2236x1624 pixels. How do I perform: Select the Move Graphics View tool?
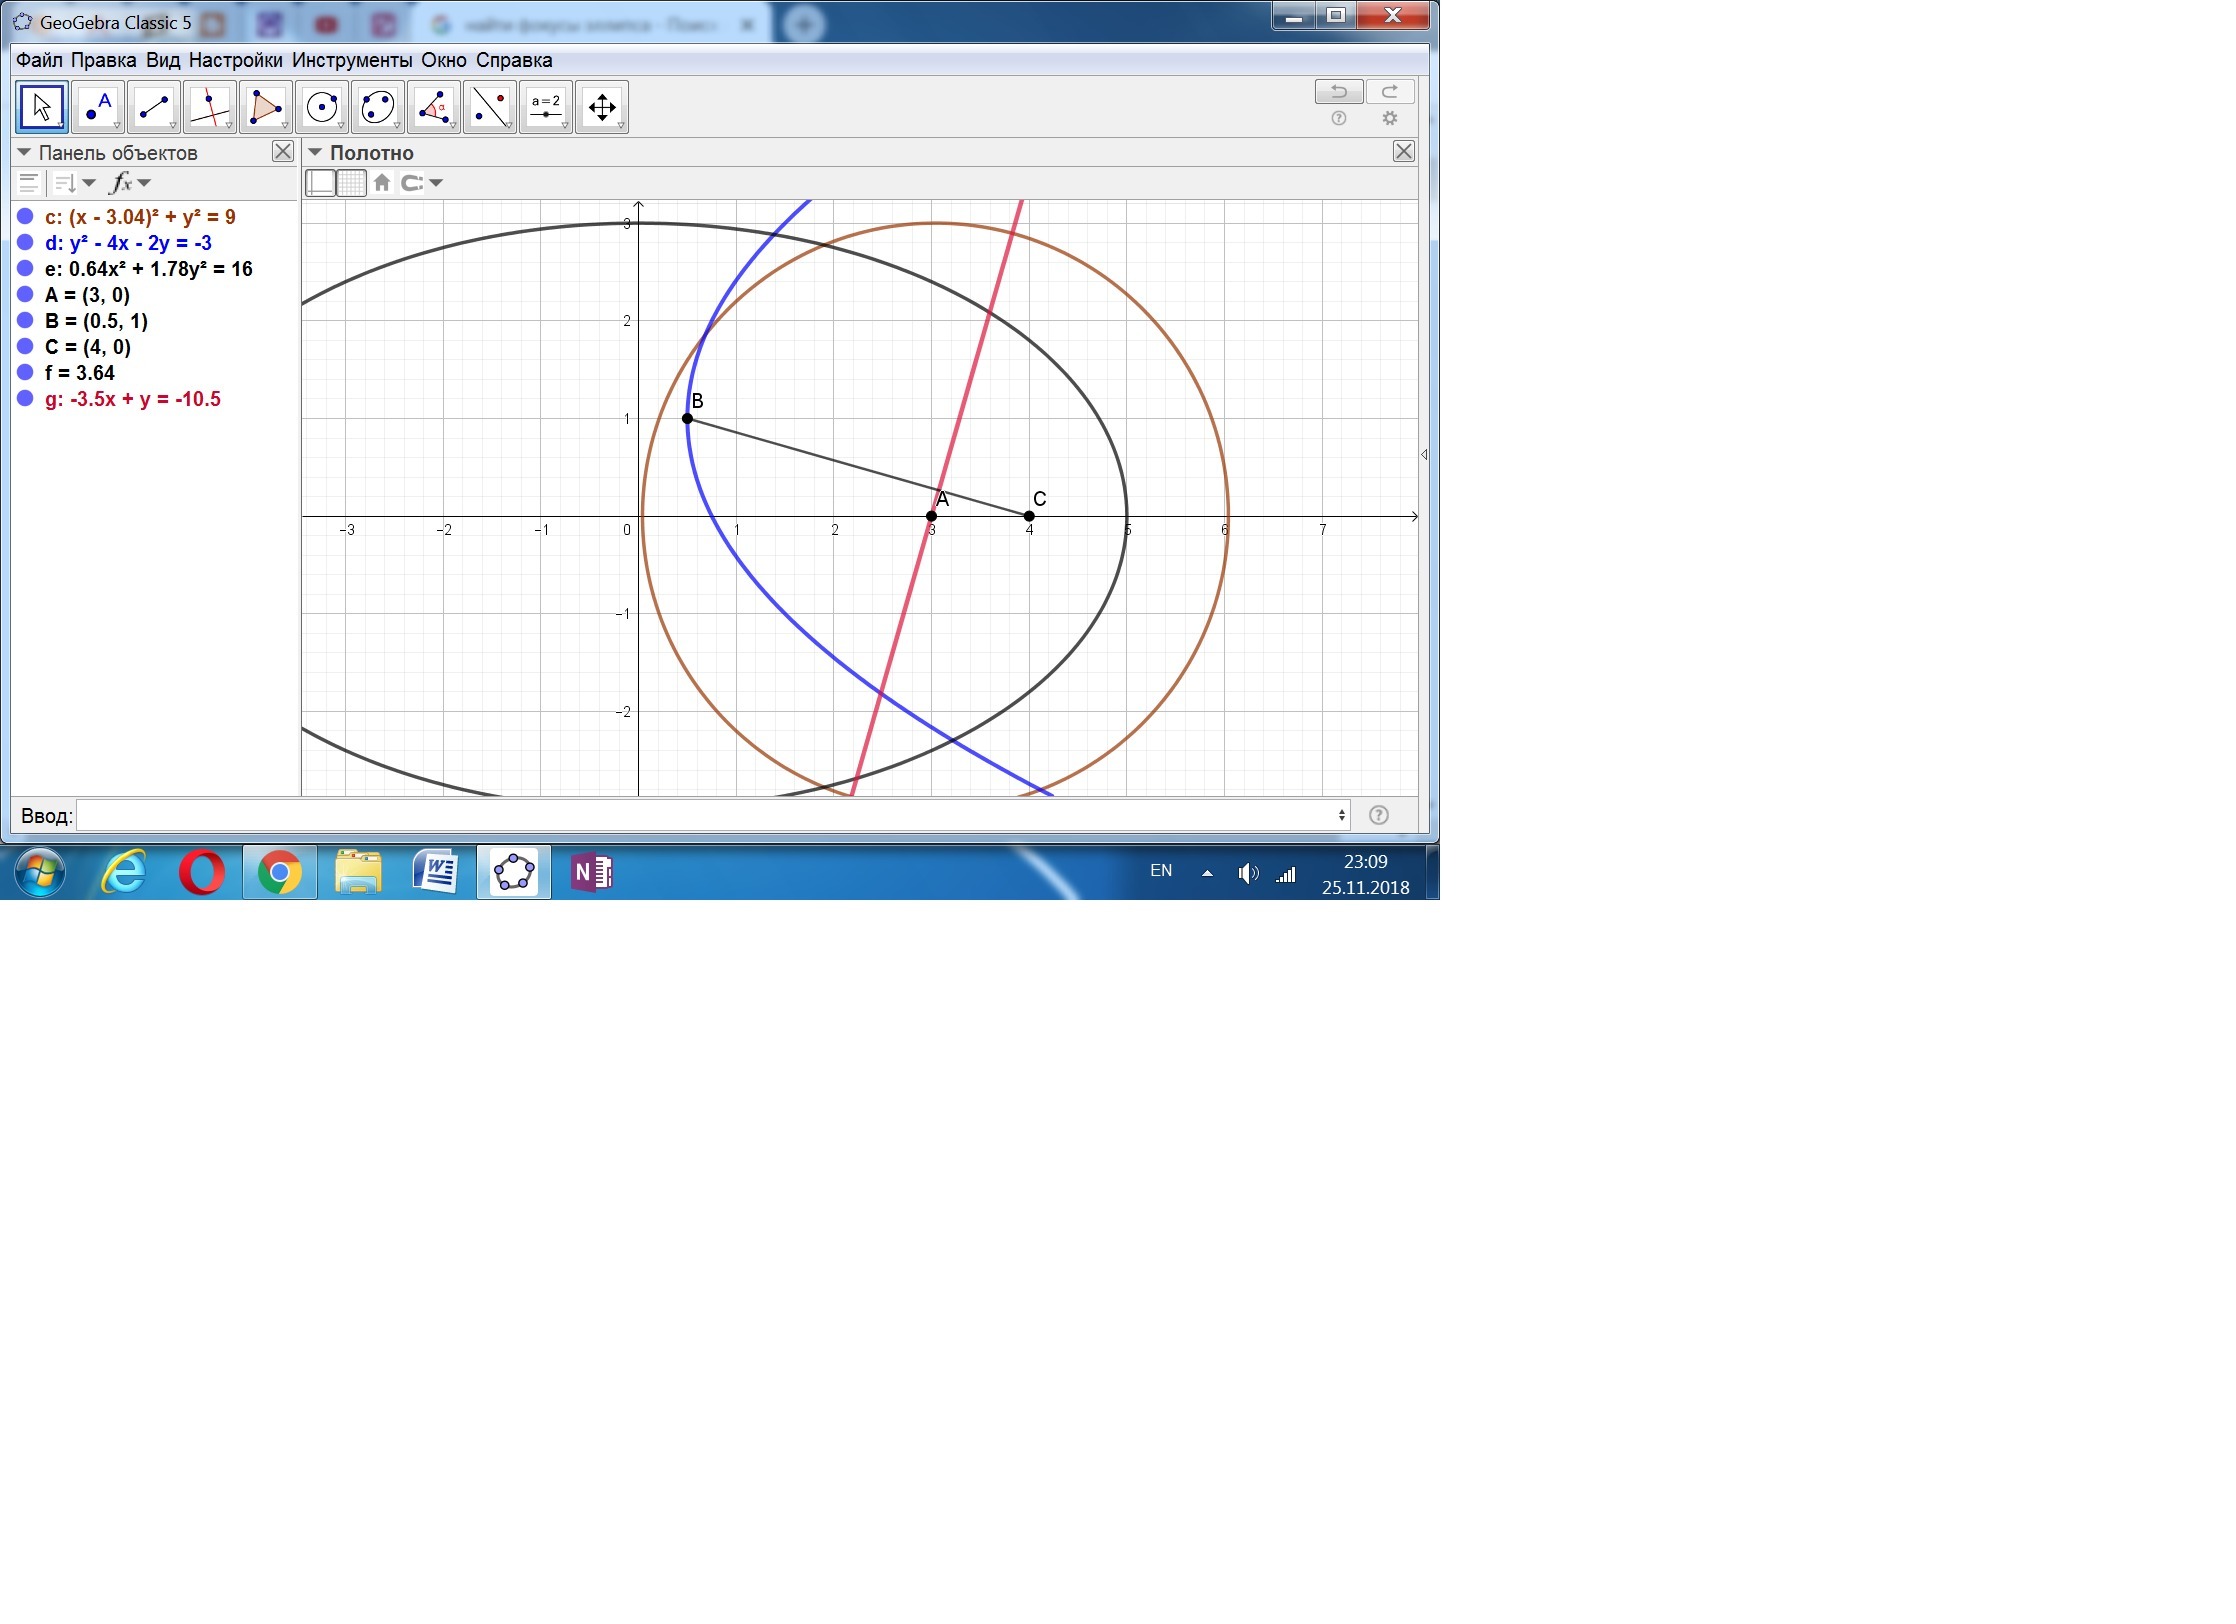click(602, 107)
